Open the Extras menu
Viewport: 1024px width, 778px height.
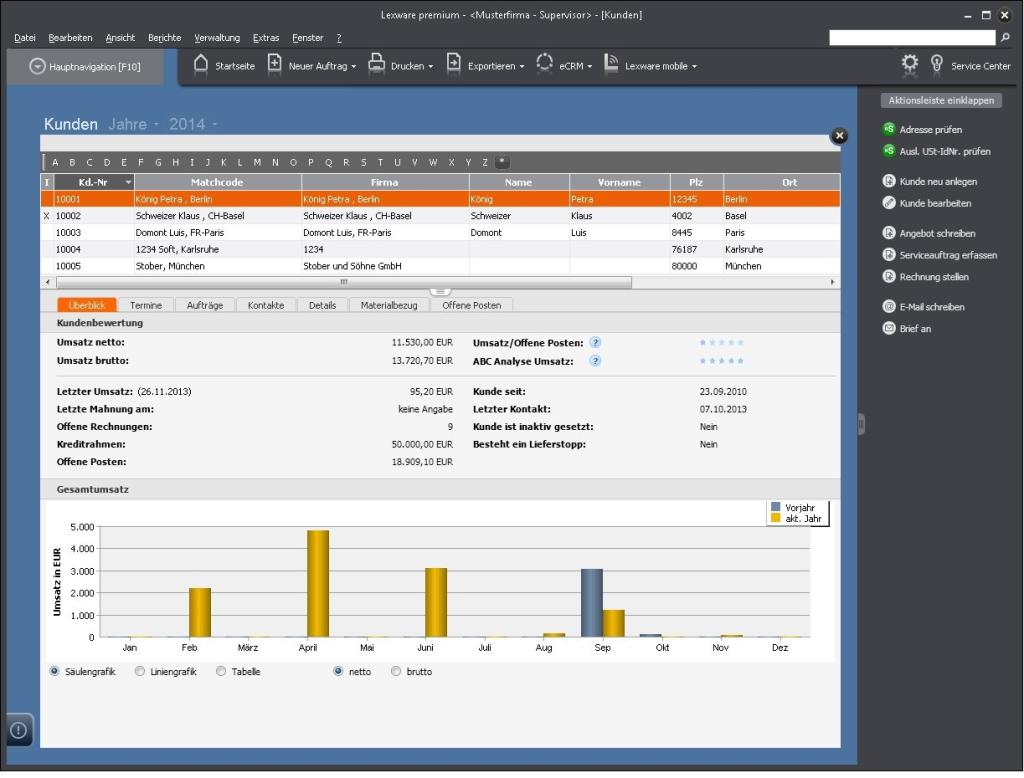pyautogui.click(x=266, y=37)
